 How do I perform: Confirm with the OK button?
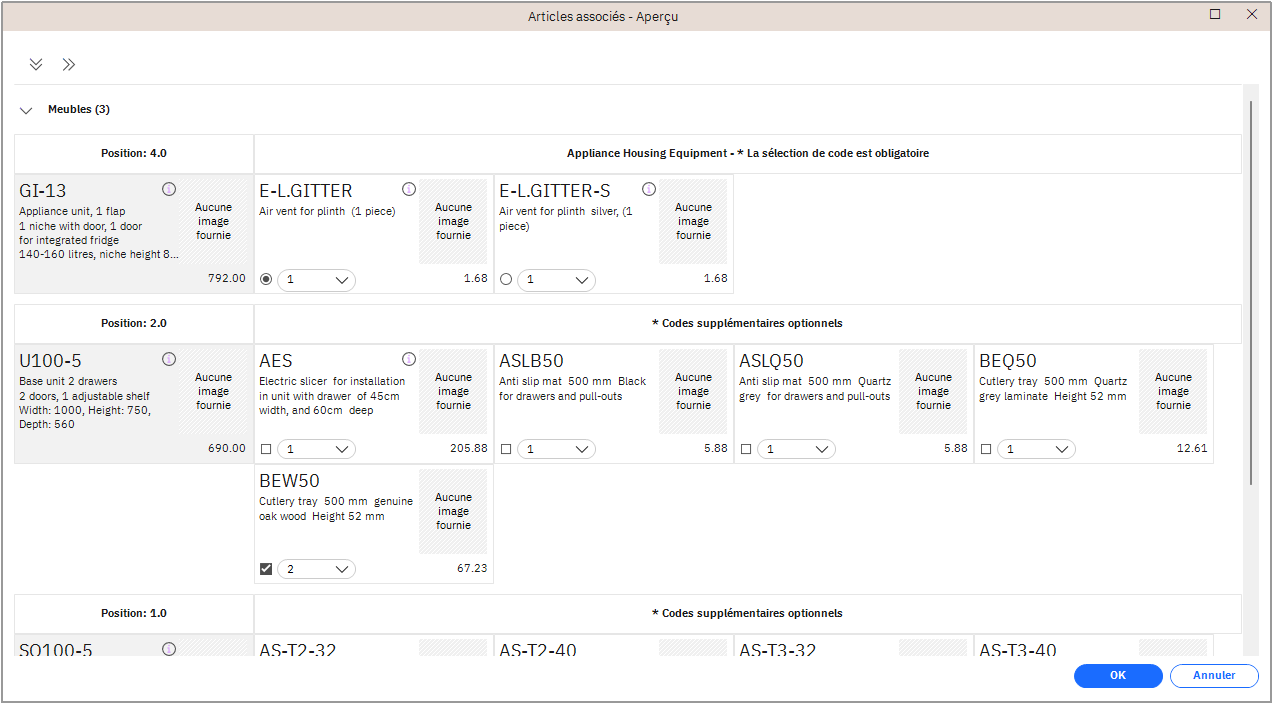(1118, 676)
